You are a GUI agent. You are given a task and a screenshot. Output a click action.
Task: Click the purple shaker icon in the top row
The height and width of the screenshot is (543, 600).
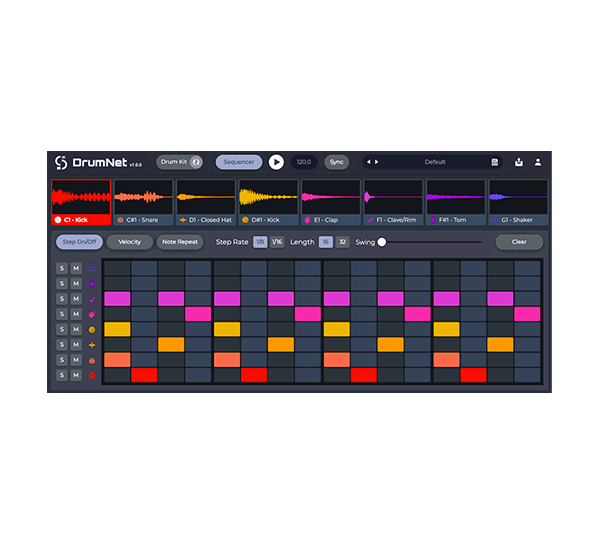pos(92,268)
